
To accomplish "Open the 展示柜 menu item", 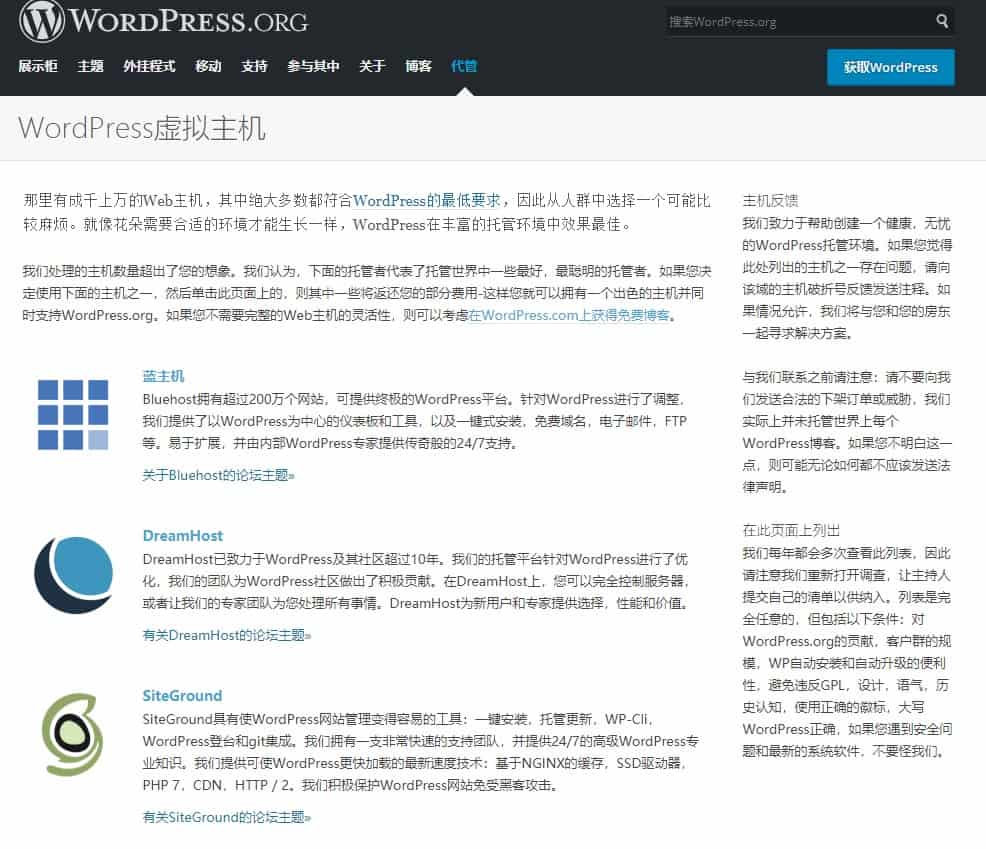I will click(37, 64).
